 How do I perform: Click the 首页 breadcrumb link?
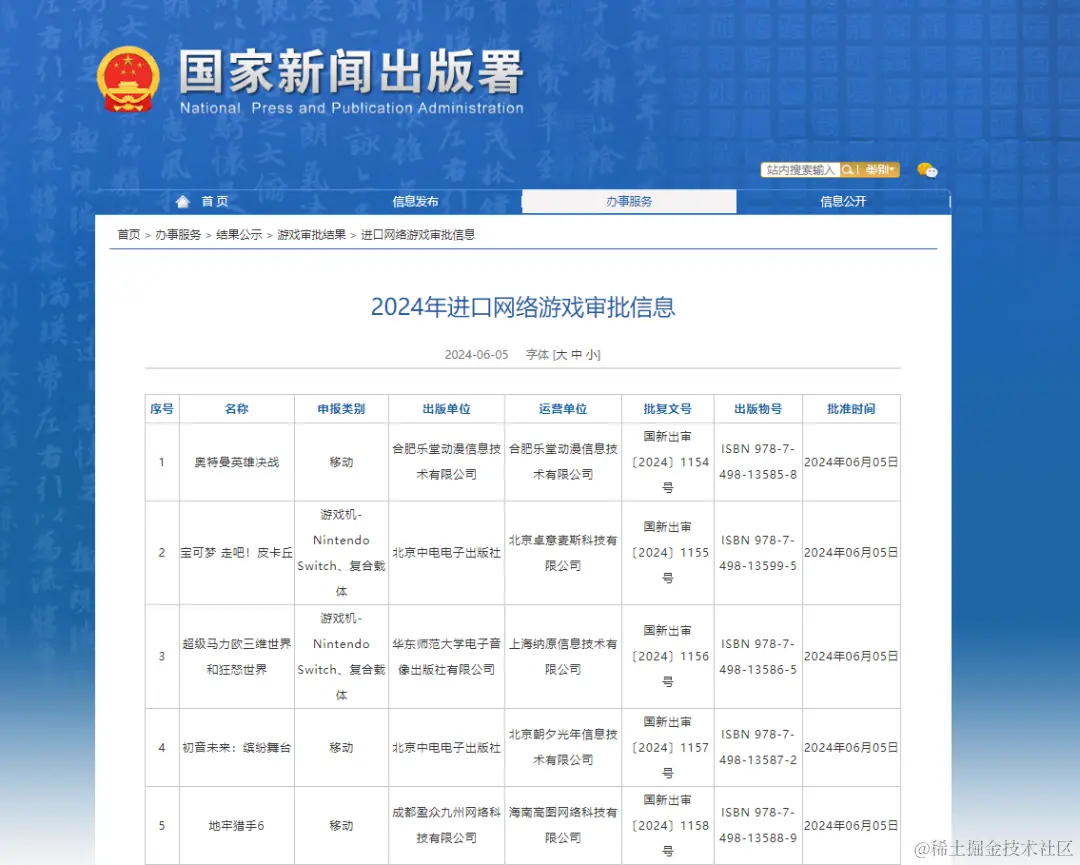click(x=129, y=234)
